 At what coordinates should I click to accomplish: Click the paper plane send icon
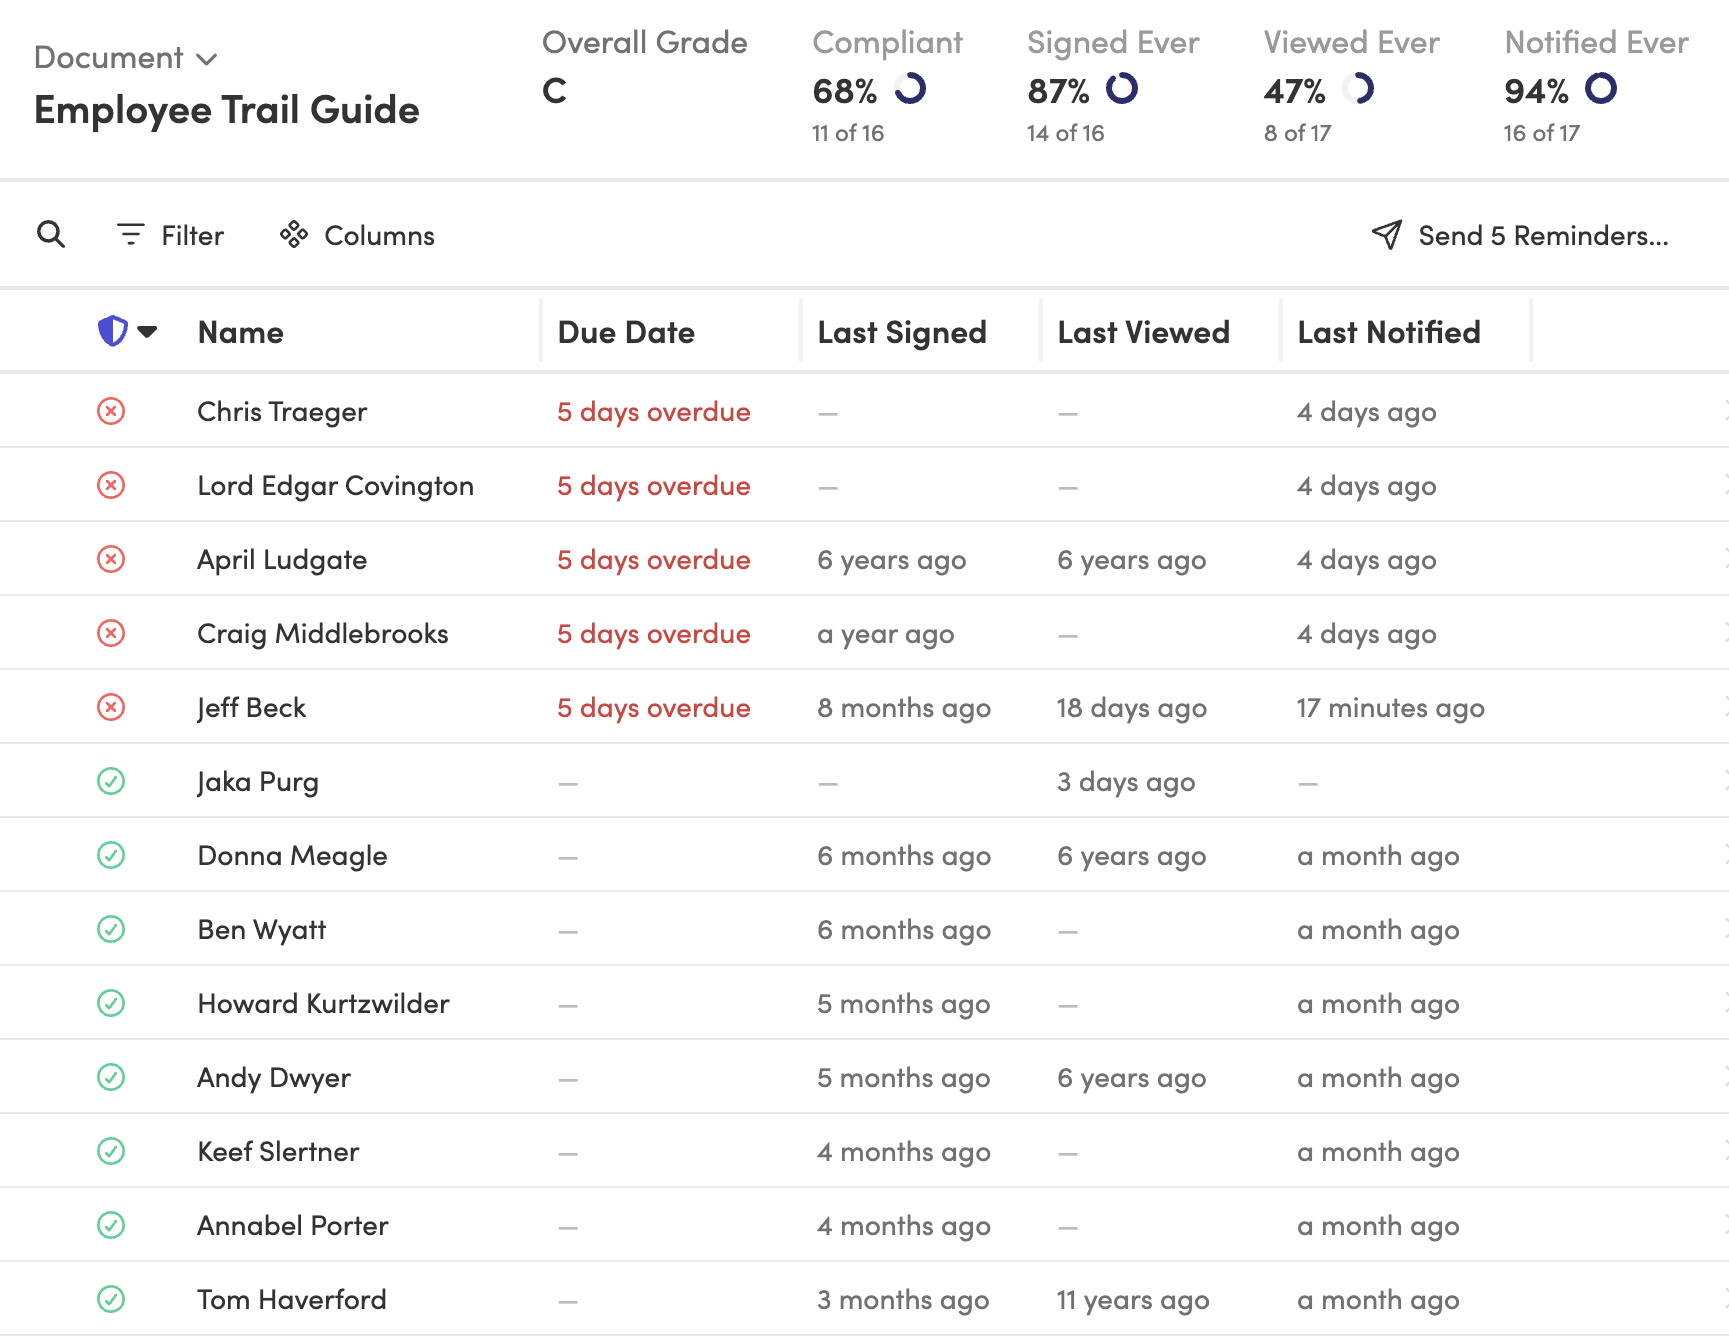click(x=1386, y=235)
